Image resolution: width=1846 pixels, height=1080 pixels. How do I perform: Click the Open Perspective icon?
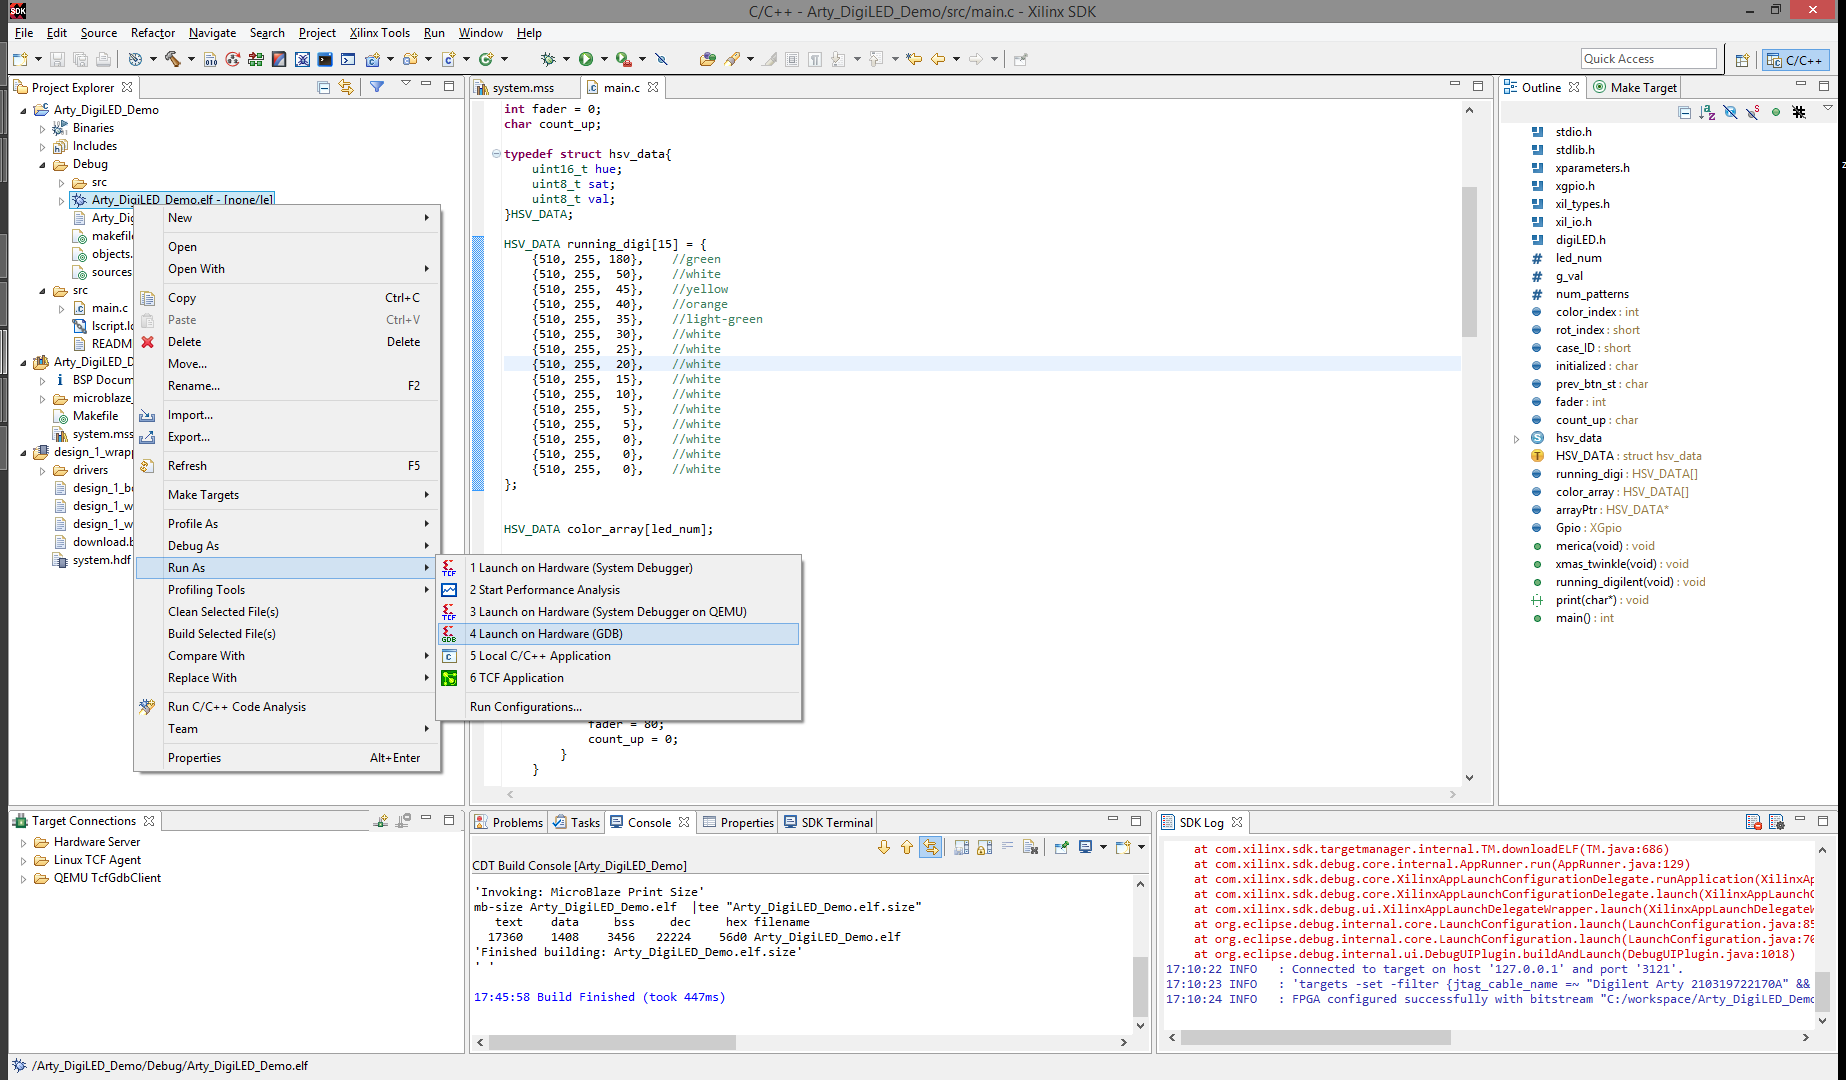1742,60
